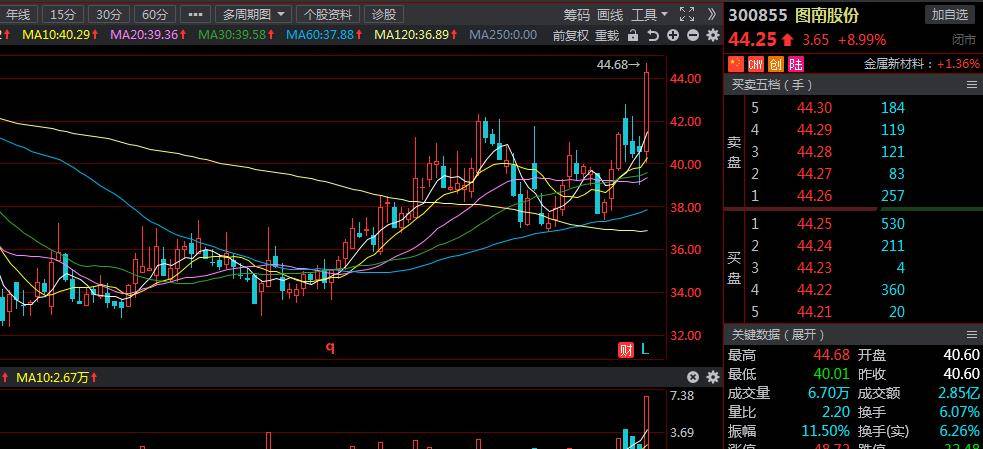Toggle 前复权 price adjustment
983x449 pixels.
[570, 35]
